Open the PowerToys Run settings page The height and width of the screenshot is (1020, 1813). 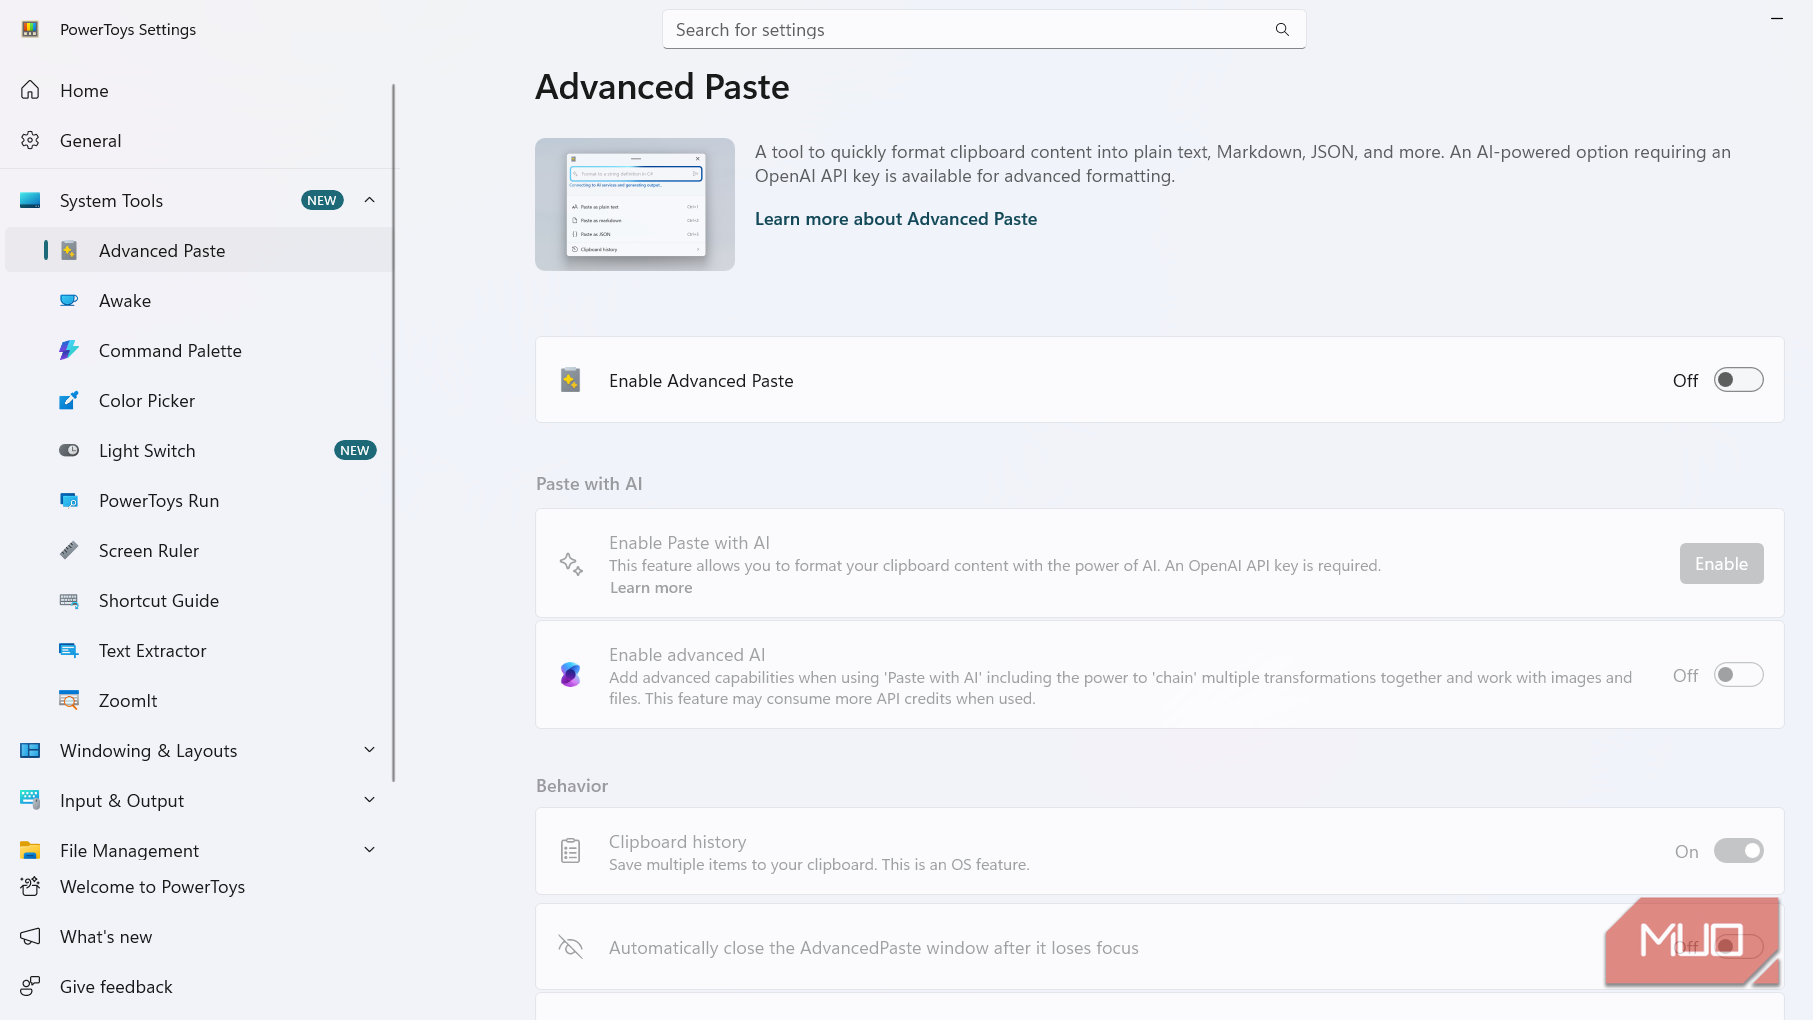198,500
